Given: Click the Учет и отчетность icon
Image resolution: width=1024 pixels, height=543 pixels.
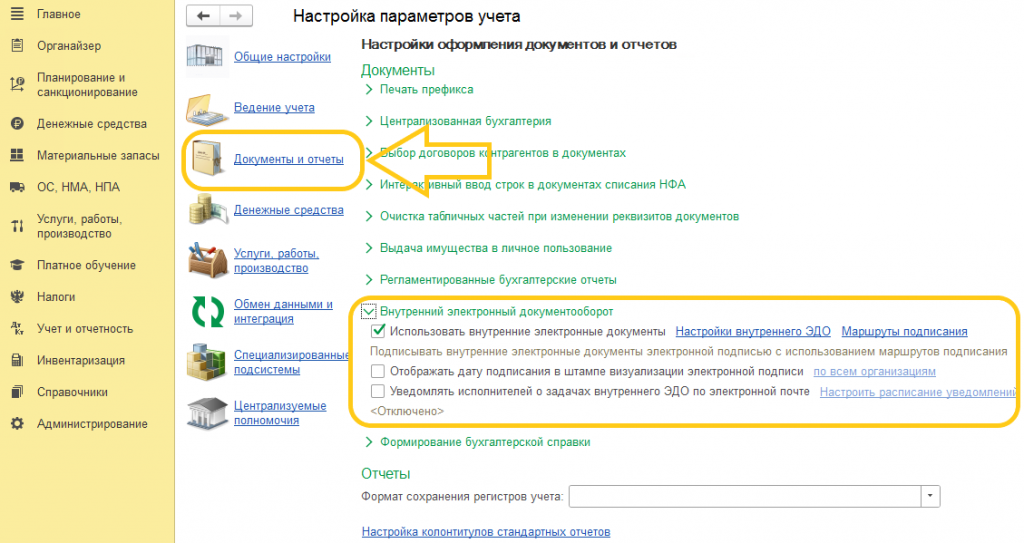Looking at the screenshot, I should [x=17, y=329].
